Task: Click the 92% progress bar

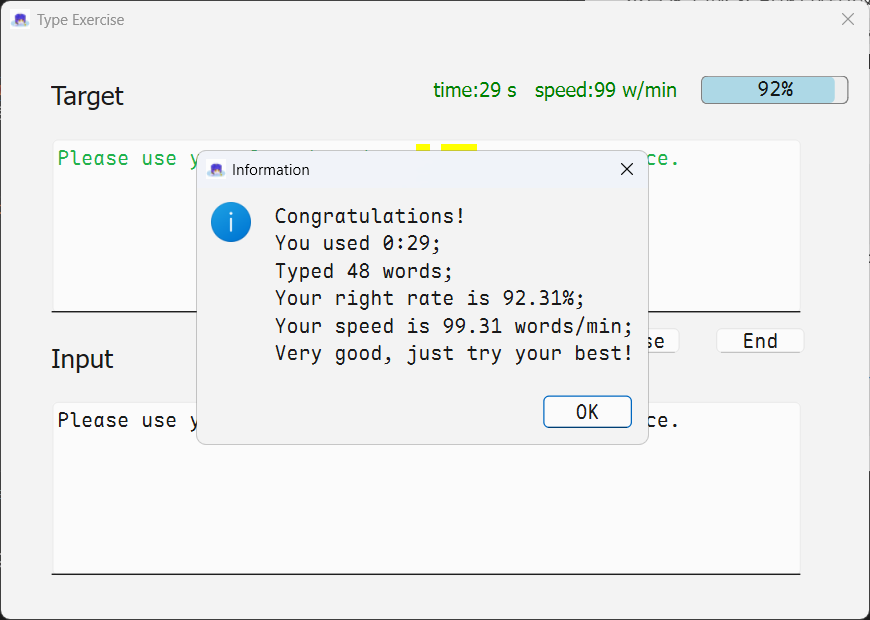Action: click(x=774, y=90)
